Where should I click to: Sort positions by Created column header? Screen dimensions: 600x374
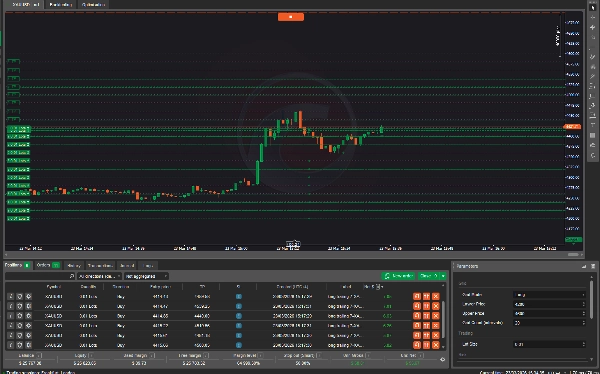292,286
